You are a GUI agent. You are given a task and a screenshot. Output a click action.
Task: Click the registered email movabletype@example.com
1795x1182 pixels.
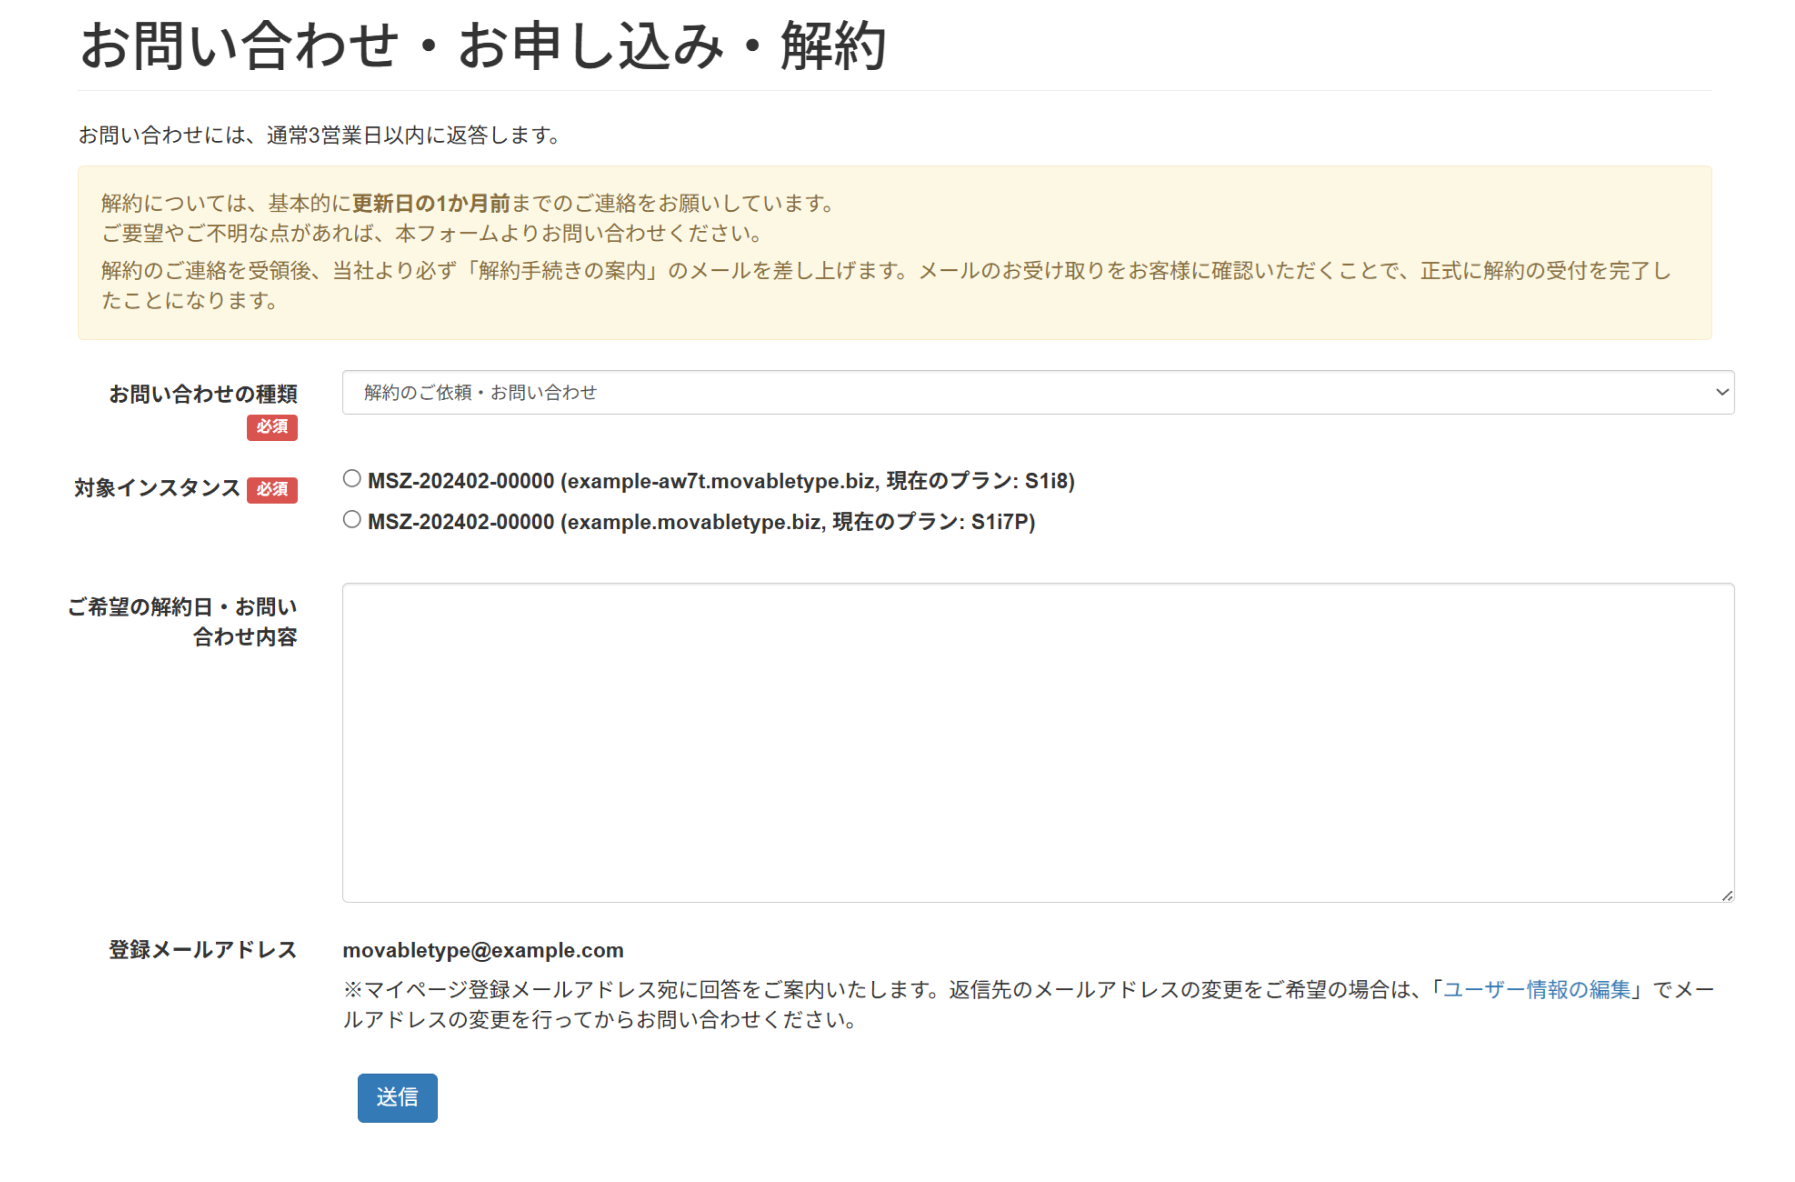click(483, 950)
